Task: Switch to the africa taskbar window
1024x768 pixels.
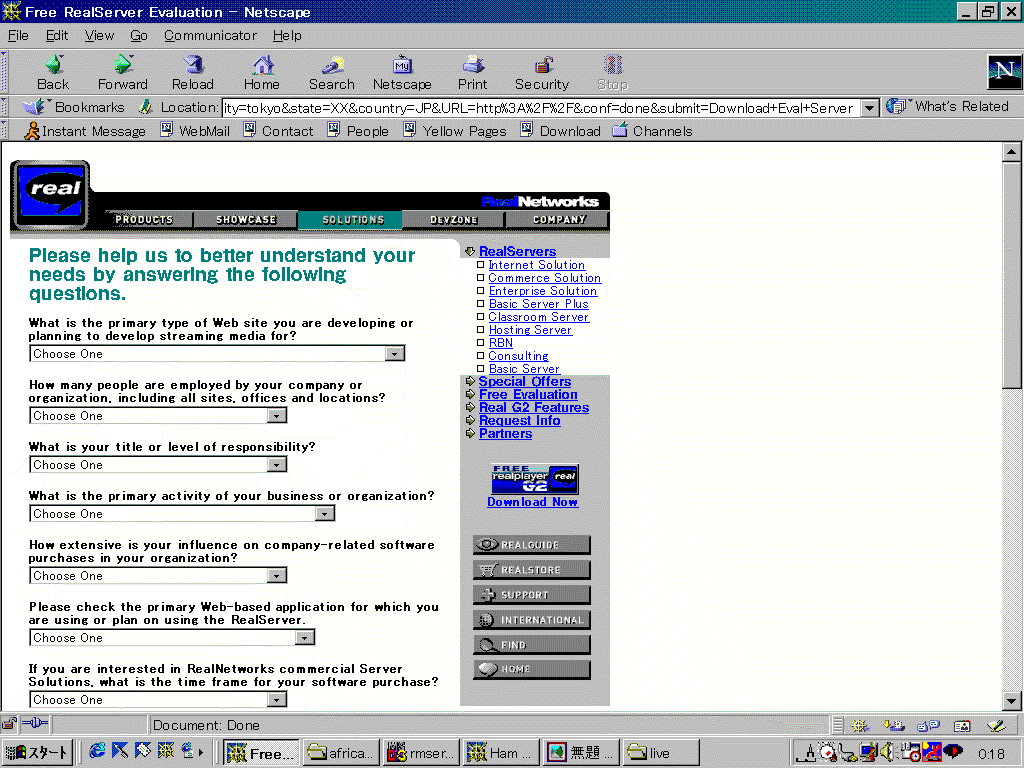Action: (340, 752)
